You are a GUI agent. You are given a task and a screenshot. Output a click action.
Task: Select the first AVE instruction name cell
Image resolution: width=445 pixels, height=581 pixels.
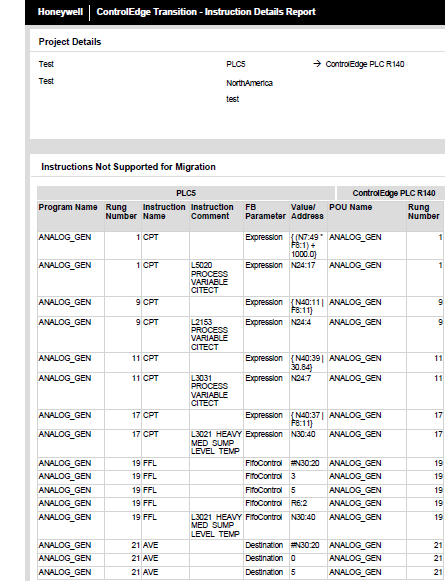pyautogui.click(x=165, y=545)
